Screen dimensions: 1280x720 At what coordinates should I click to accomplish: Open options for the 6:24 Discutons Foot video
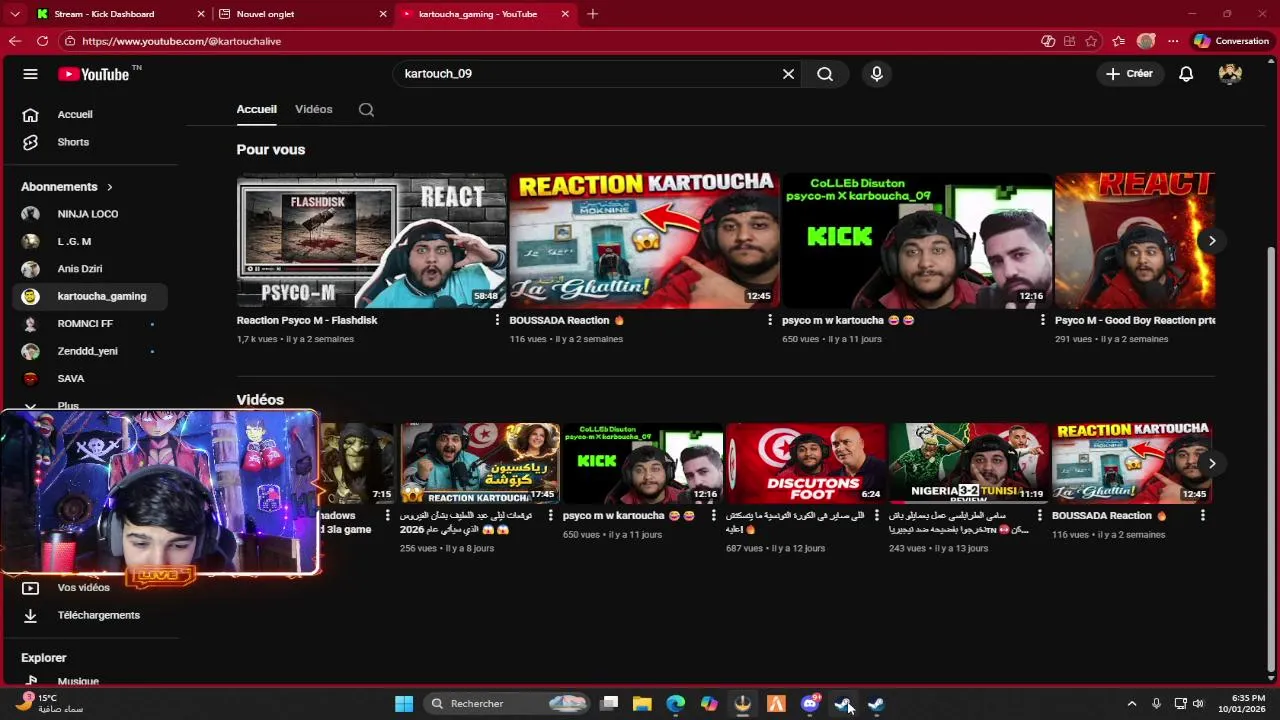[x=876, y=516]
